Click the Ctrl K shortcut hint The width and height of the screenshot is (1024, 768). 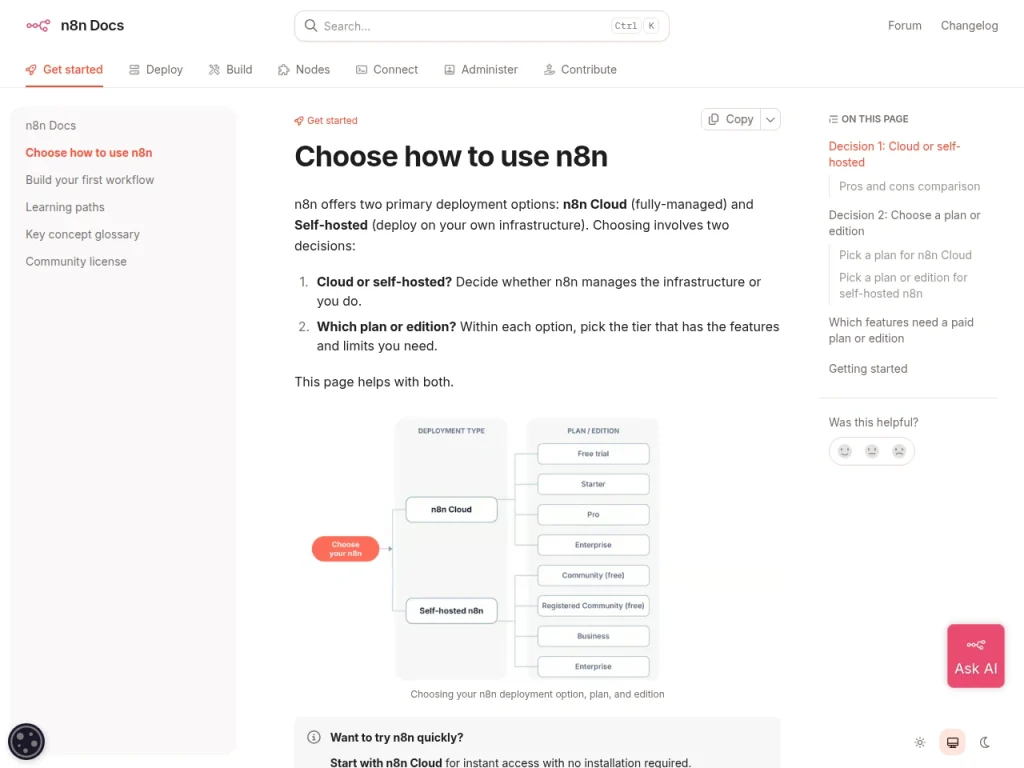[635, 25]
